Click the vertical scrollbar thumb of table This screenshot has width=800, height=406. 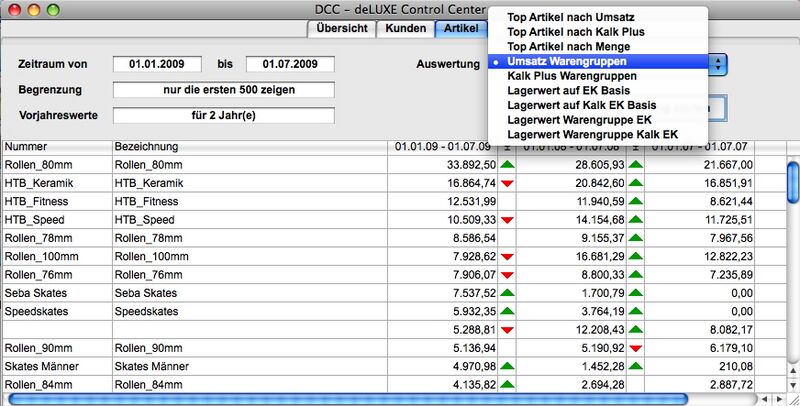coord(792,190)
